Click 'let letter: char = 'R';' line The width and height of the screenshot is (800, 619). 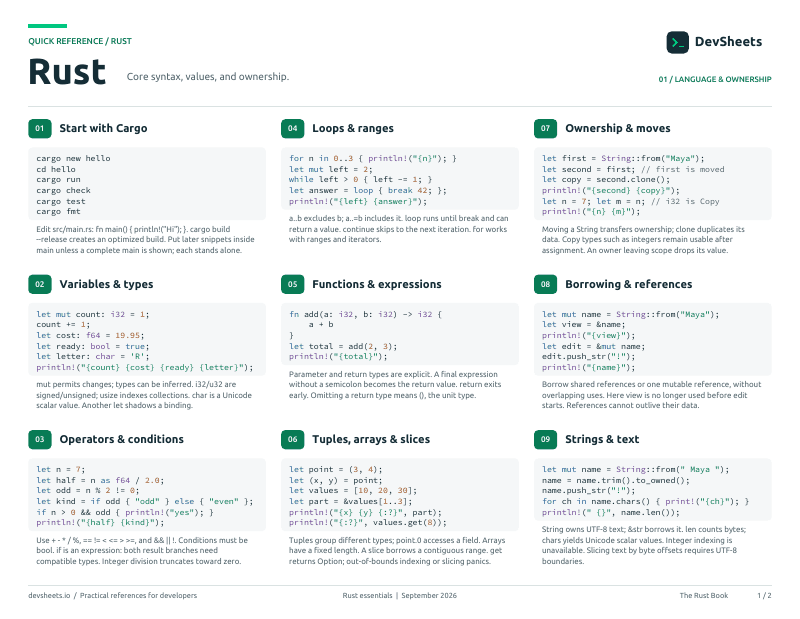point(93,356)
